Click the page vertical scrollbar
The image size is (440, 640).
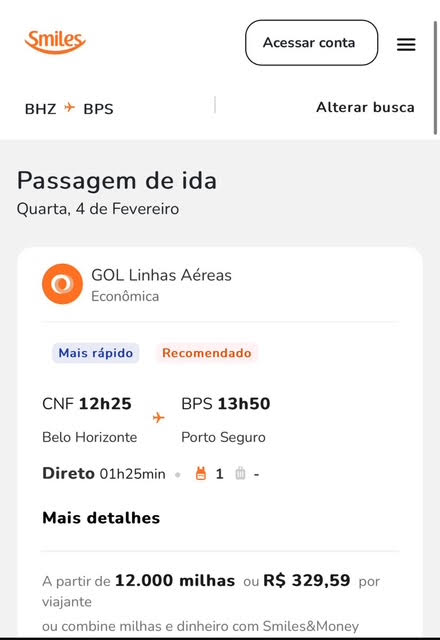pos(435,78)
